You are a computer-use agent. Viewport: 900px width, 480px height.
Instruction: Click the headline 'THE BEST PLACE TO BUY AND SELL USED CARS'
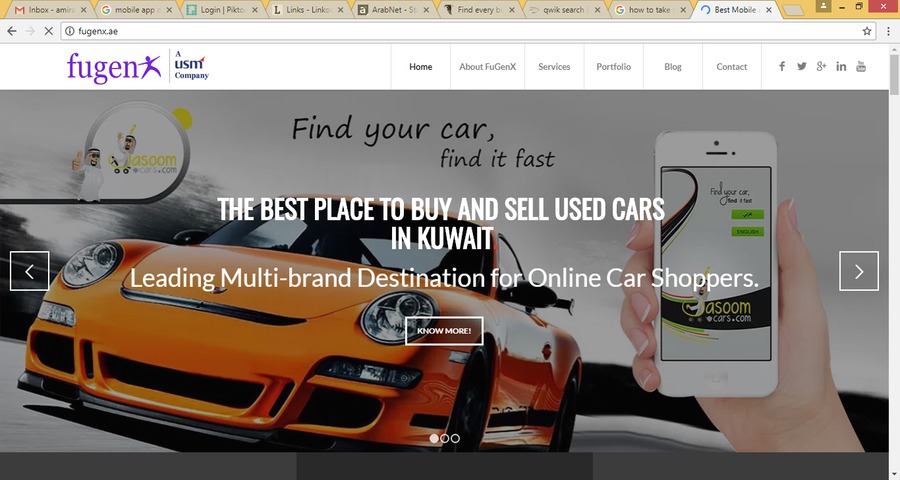point(441,209)
